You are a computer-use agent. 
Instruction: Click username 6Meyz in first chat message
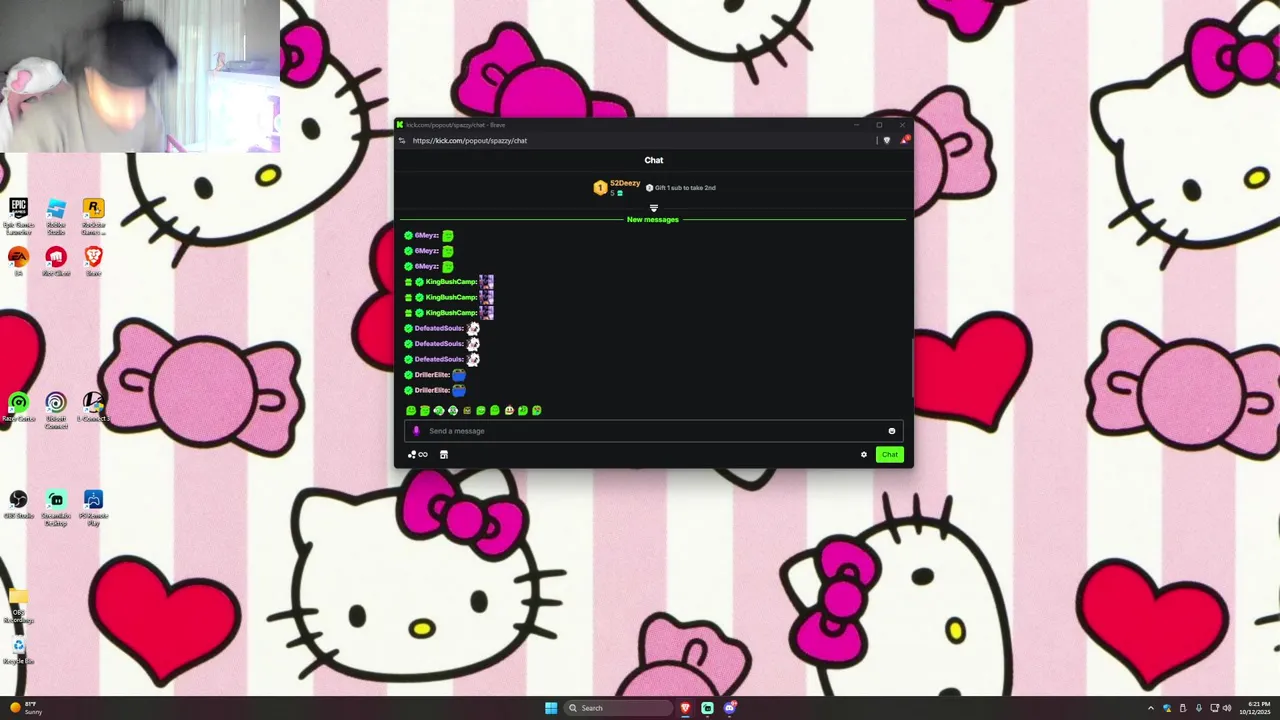point(427,236)
